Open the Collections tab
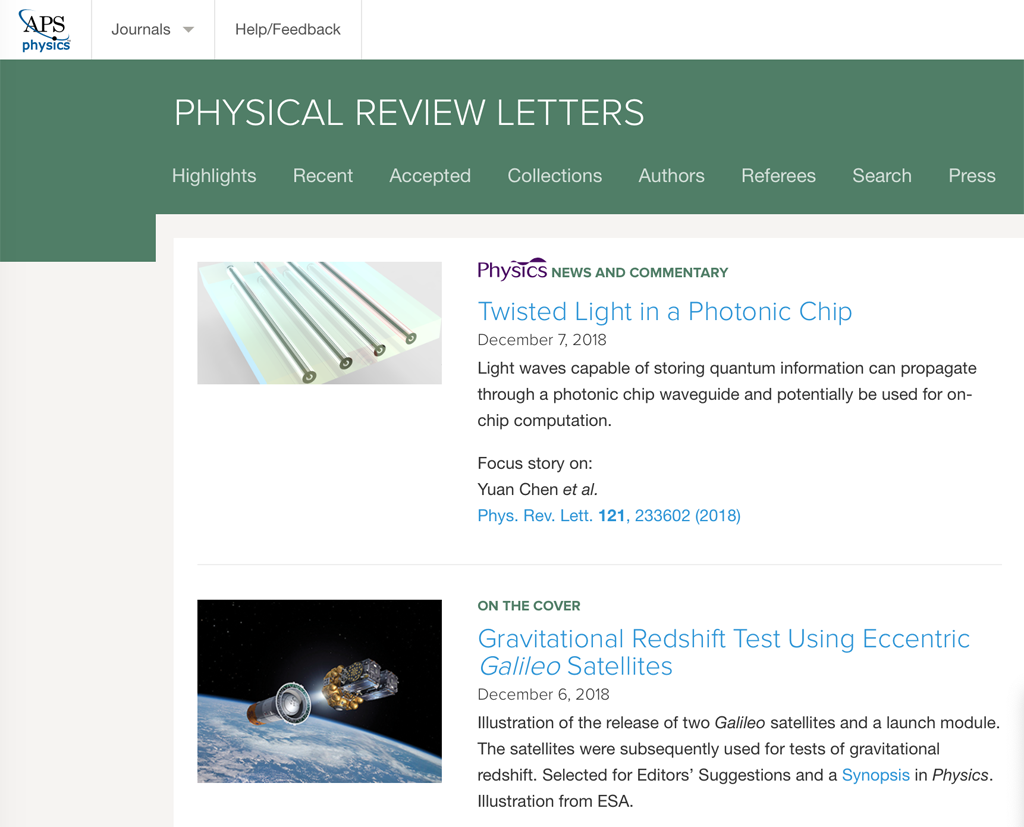 555,176
